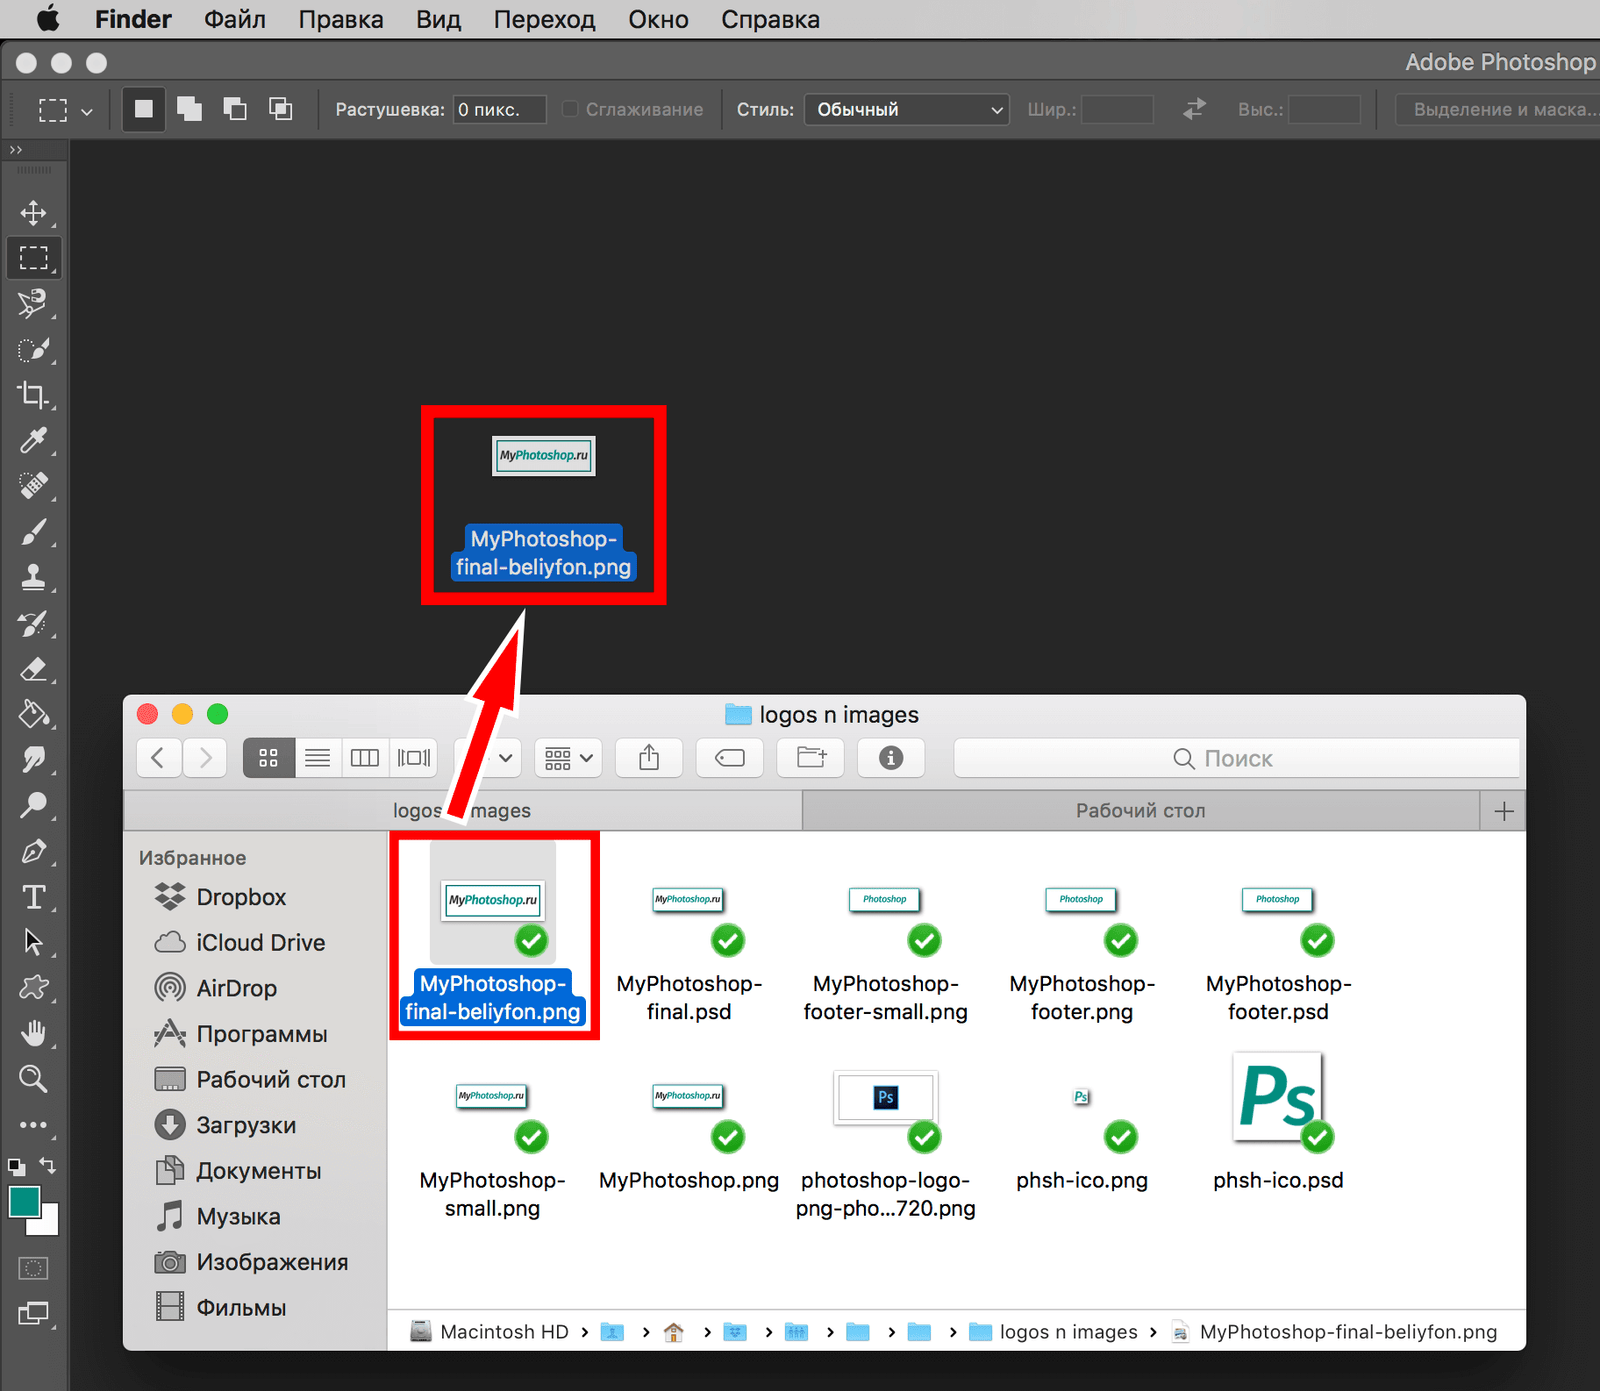The image size is (1600, 1391).
Task: Open the Стиль dropdown
Action: pyautogui.click(x=906, y=109)
